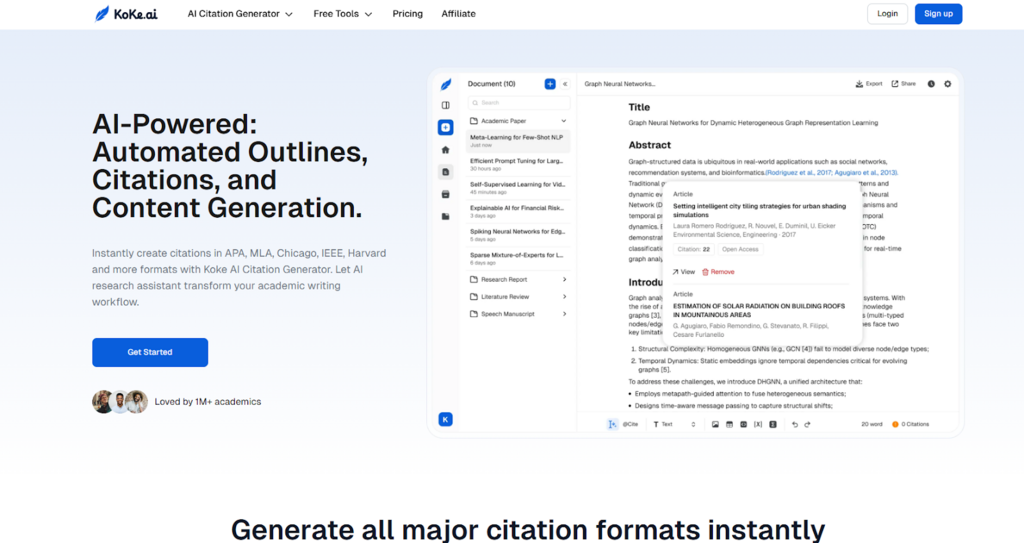Collapse the Document panel with double chevron

coord(565,84)
